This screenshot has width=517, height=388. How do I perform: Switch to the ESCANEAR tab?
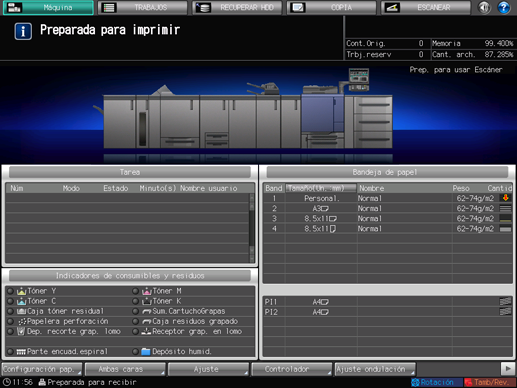[x=426, y=8]
